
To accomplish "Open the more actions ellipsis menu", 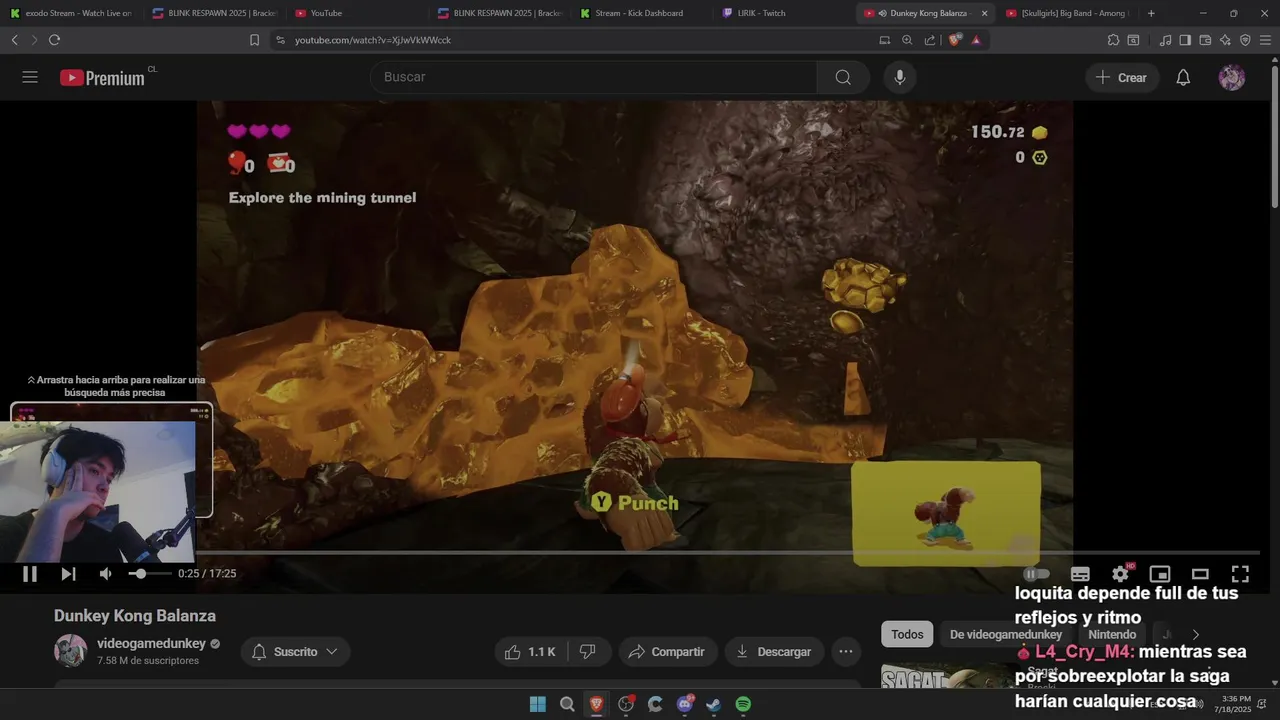I will [846, 652].
